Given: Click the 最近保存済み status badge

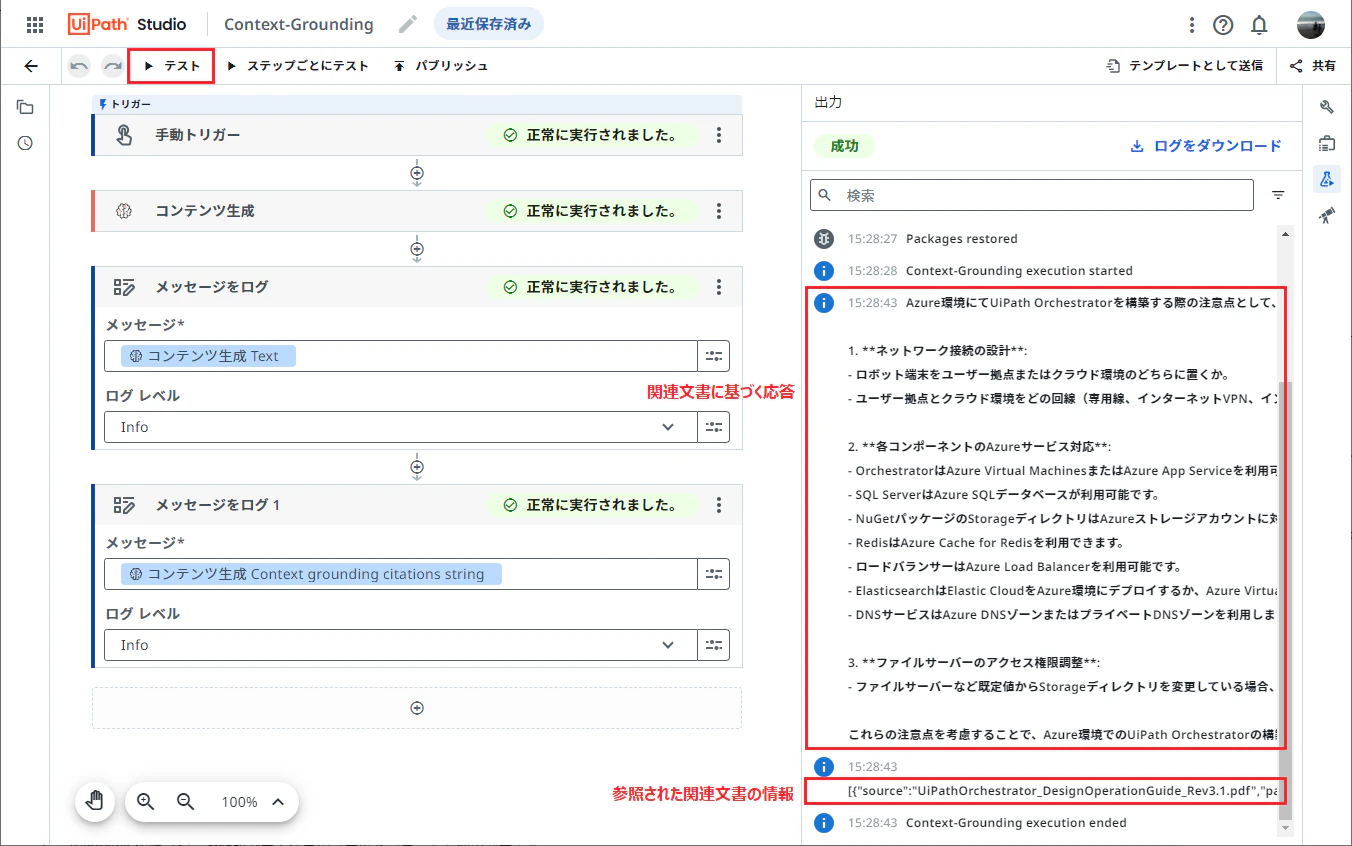Looking at the screenshot, I should point(489,24).
